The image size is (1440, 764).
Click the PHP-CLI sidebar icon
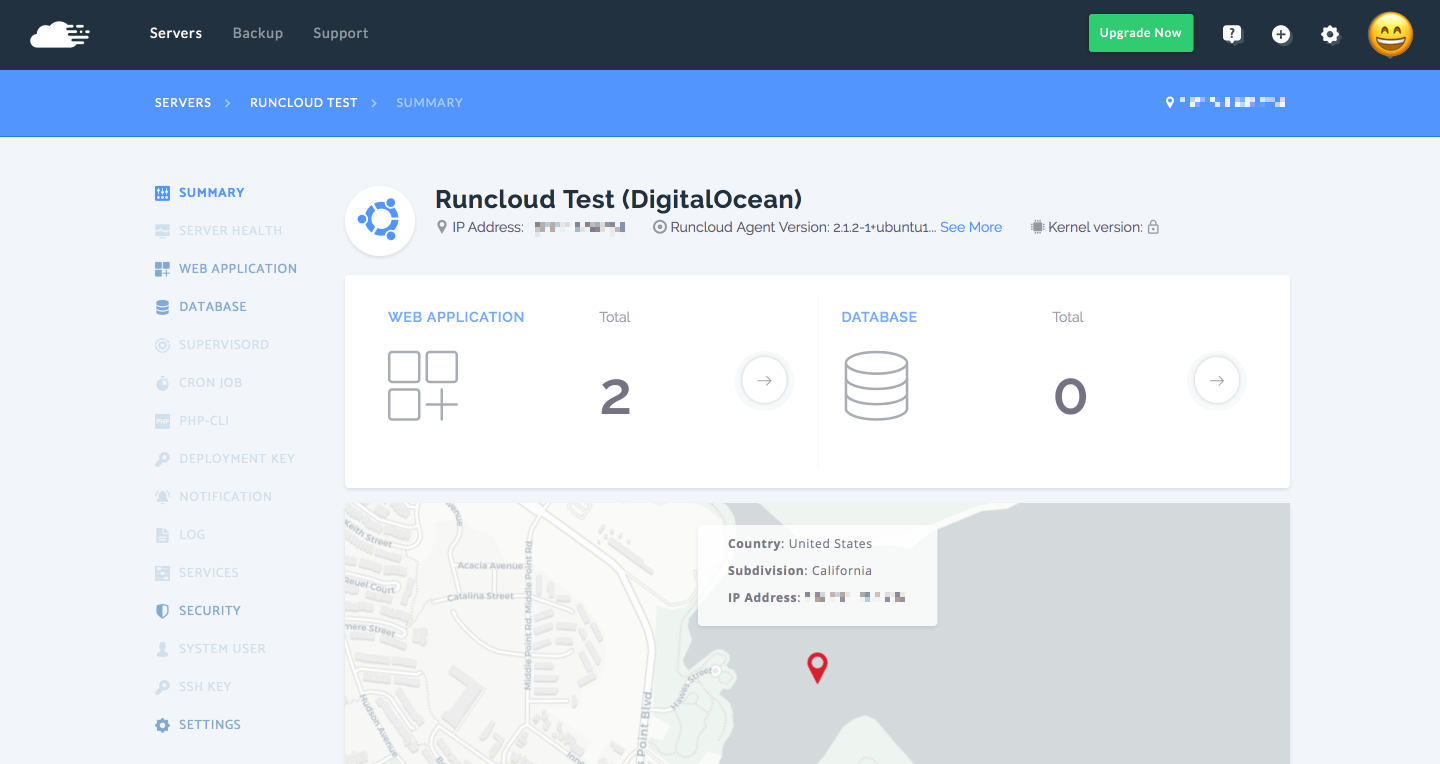click(162, 421)
